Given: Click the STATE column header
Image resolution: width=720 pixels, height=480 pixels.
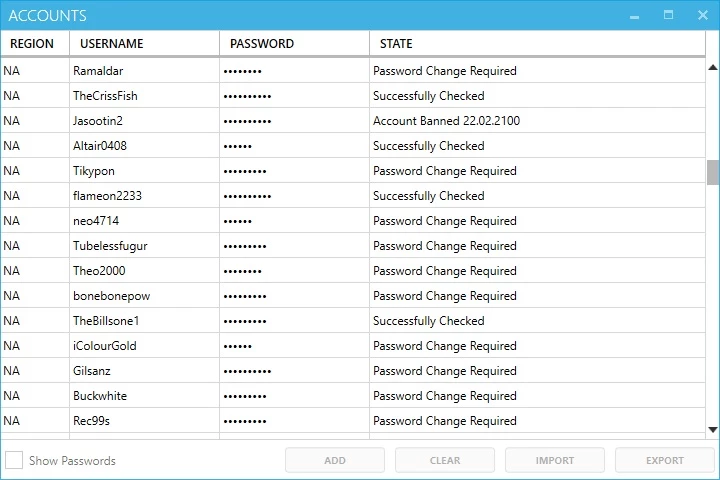Looking at the screenshot, I should (537, 44).
